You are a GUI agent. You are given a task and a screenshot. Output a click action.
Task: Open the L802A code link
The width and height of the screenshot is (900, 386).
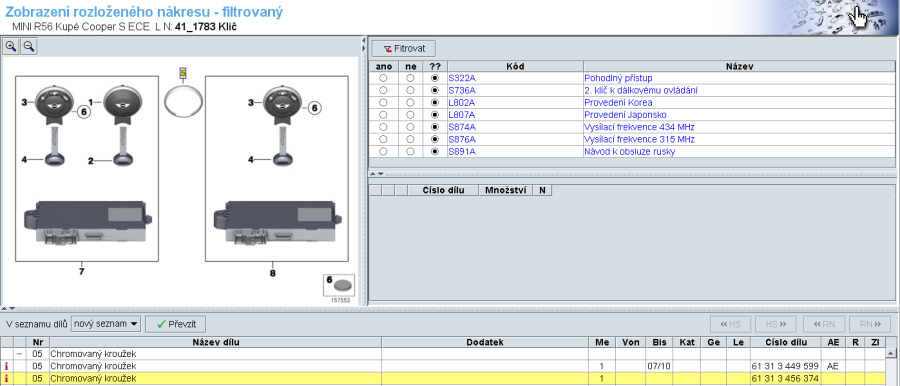[x=462, y=102]
